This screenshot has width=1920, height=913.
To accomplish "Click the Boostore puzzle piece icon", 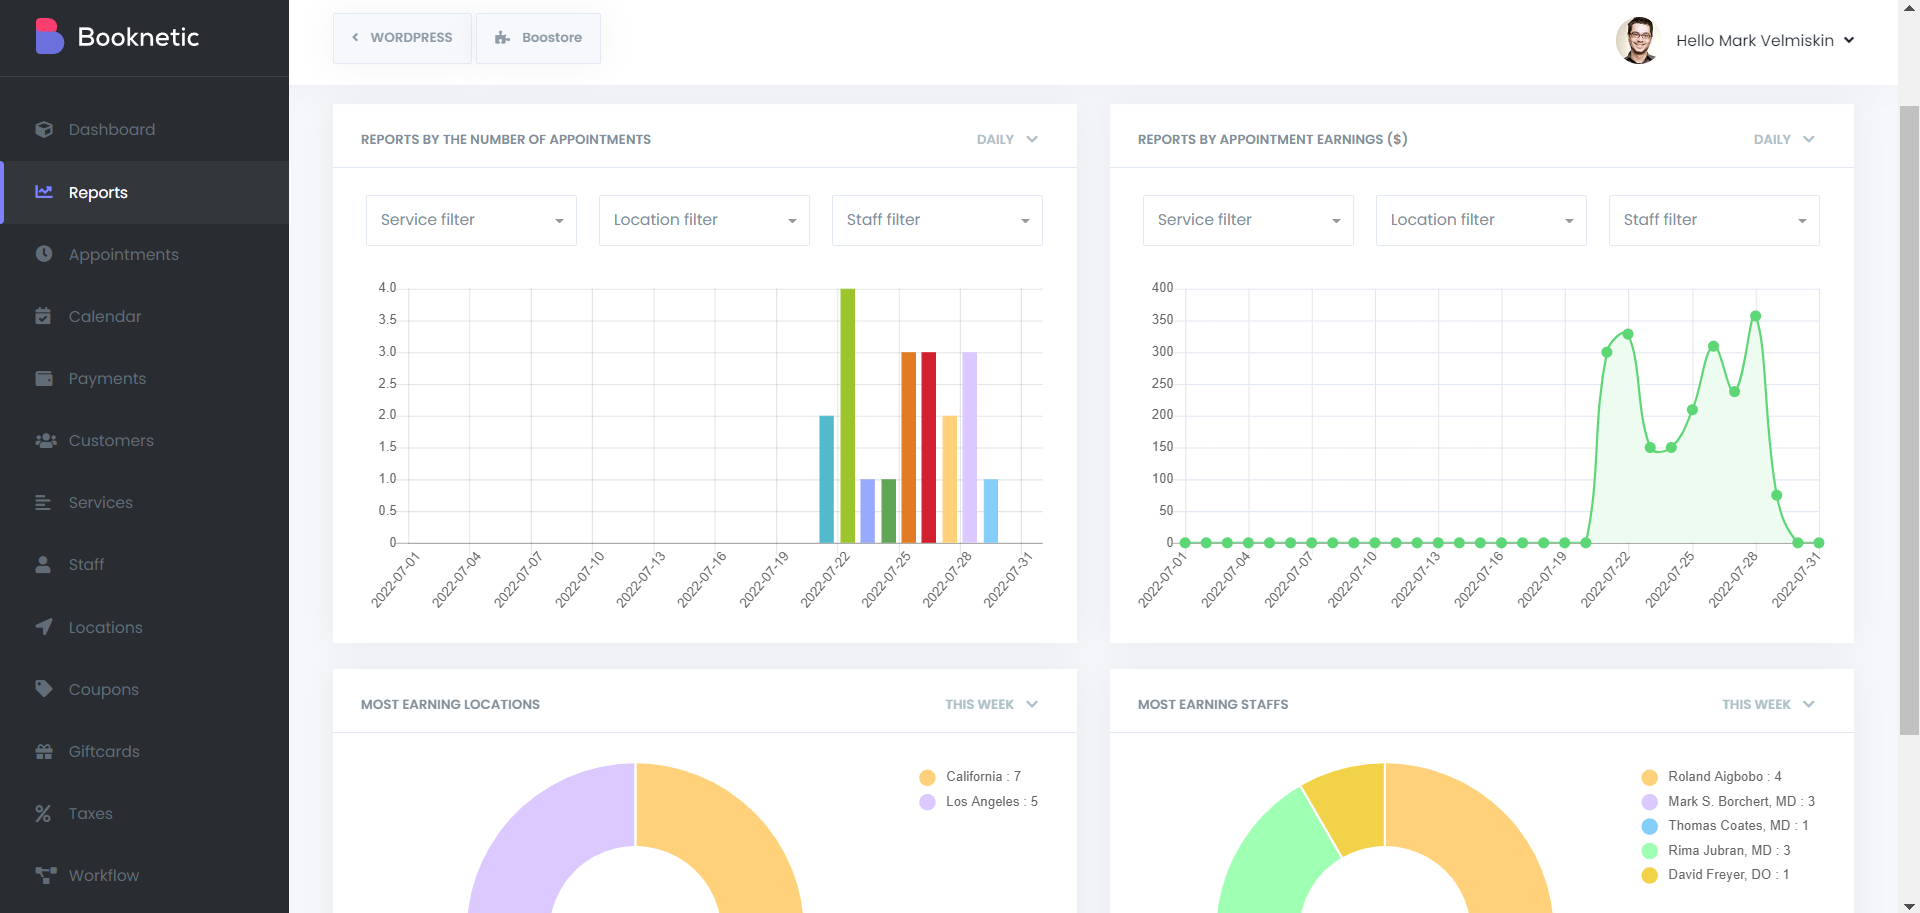I will pos(502,38).
